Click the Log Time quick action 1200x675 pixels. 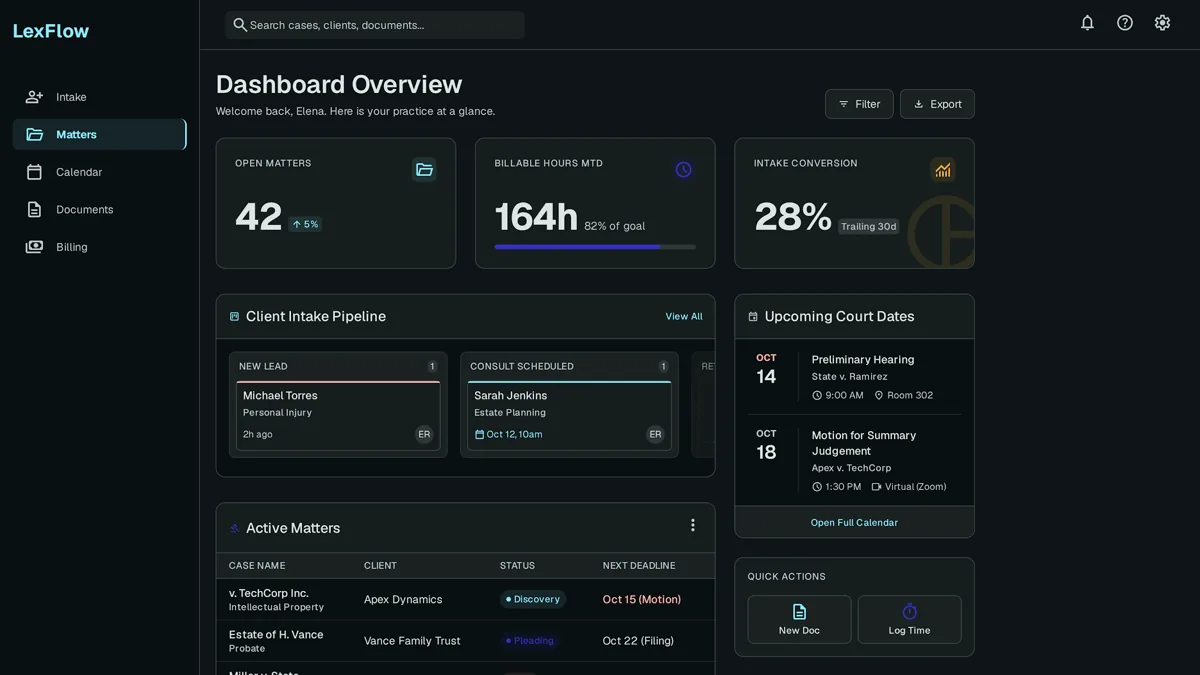click(909, 619)
